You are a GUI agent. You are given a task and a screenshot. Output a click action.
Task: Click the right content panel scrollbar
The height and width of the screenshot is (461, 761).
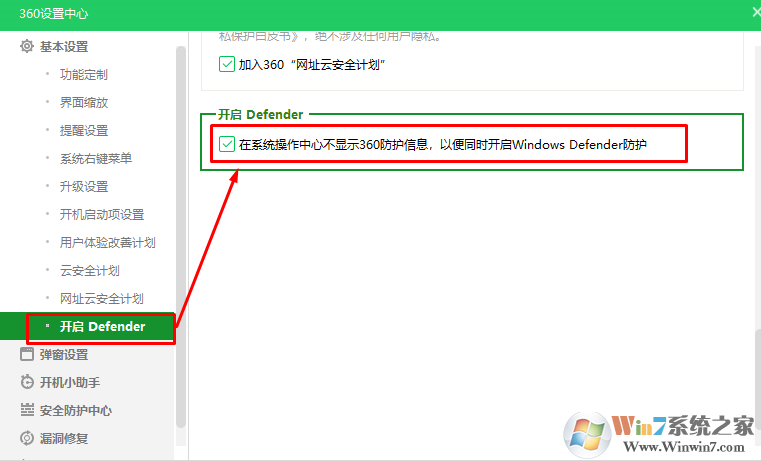click(x=757, y=379)
